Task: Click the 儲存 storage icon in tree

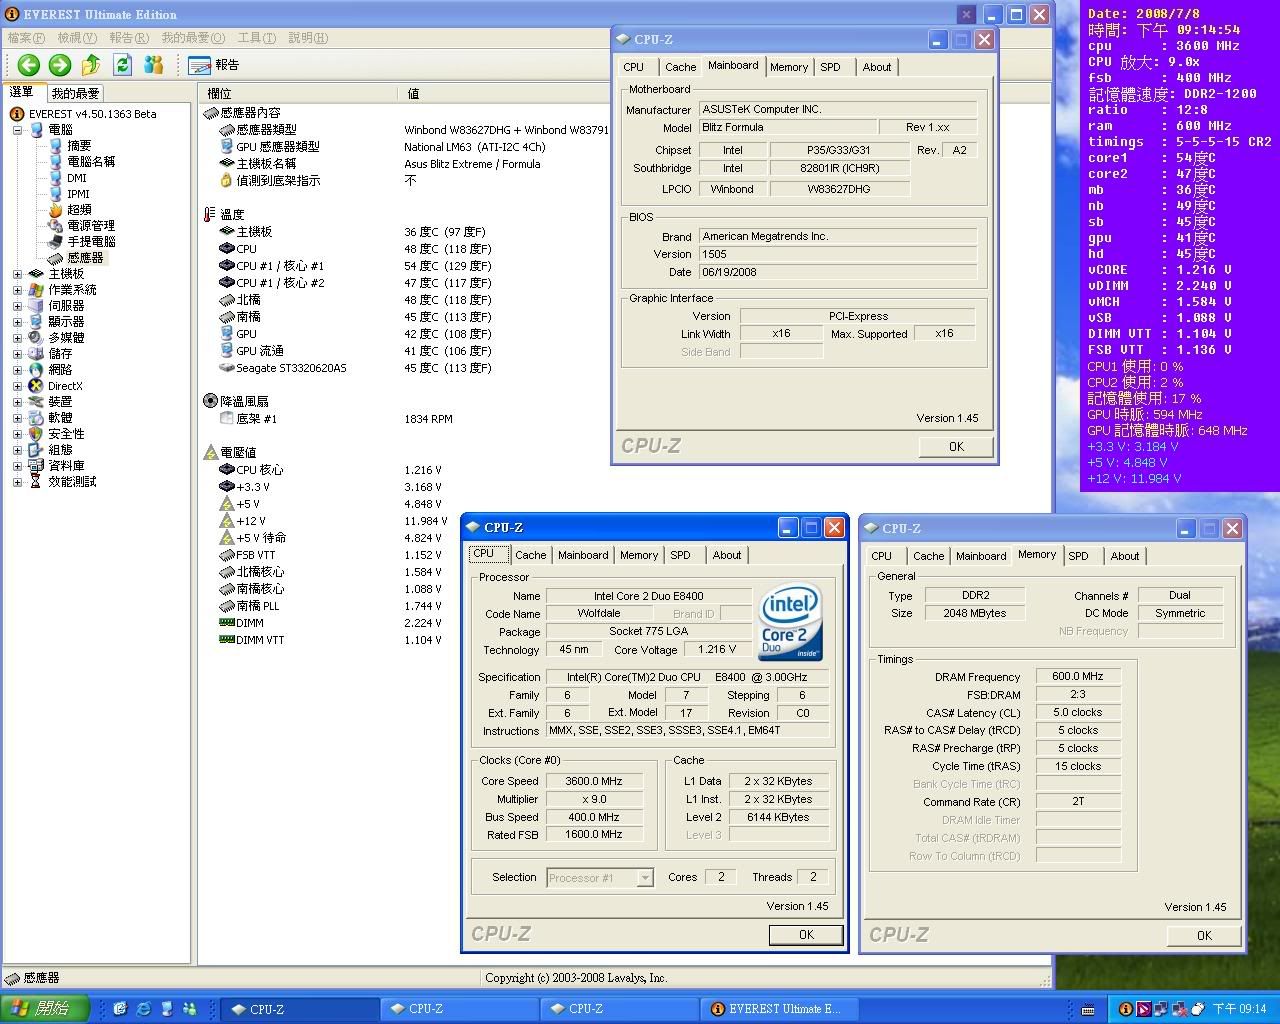Action: tap(36, 354)
